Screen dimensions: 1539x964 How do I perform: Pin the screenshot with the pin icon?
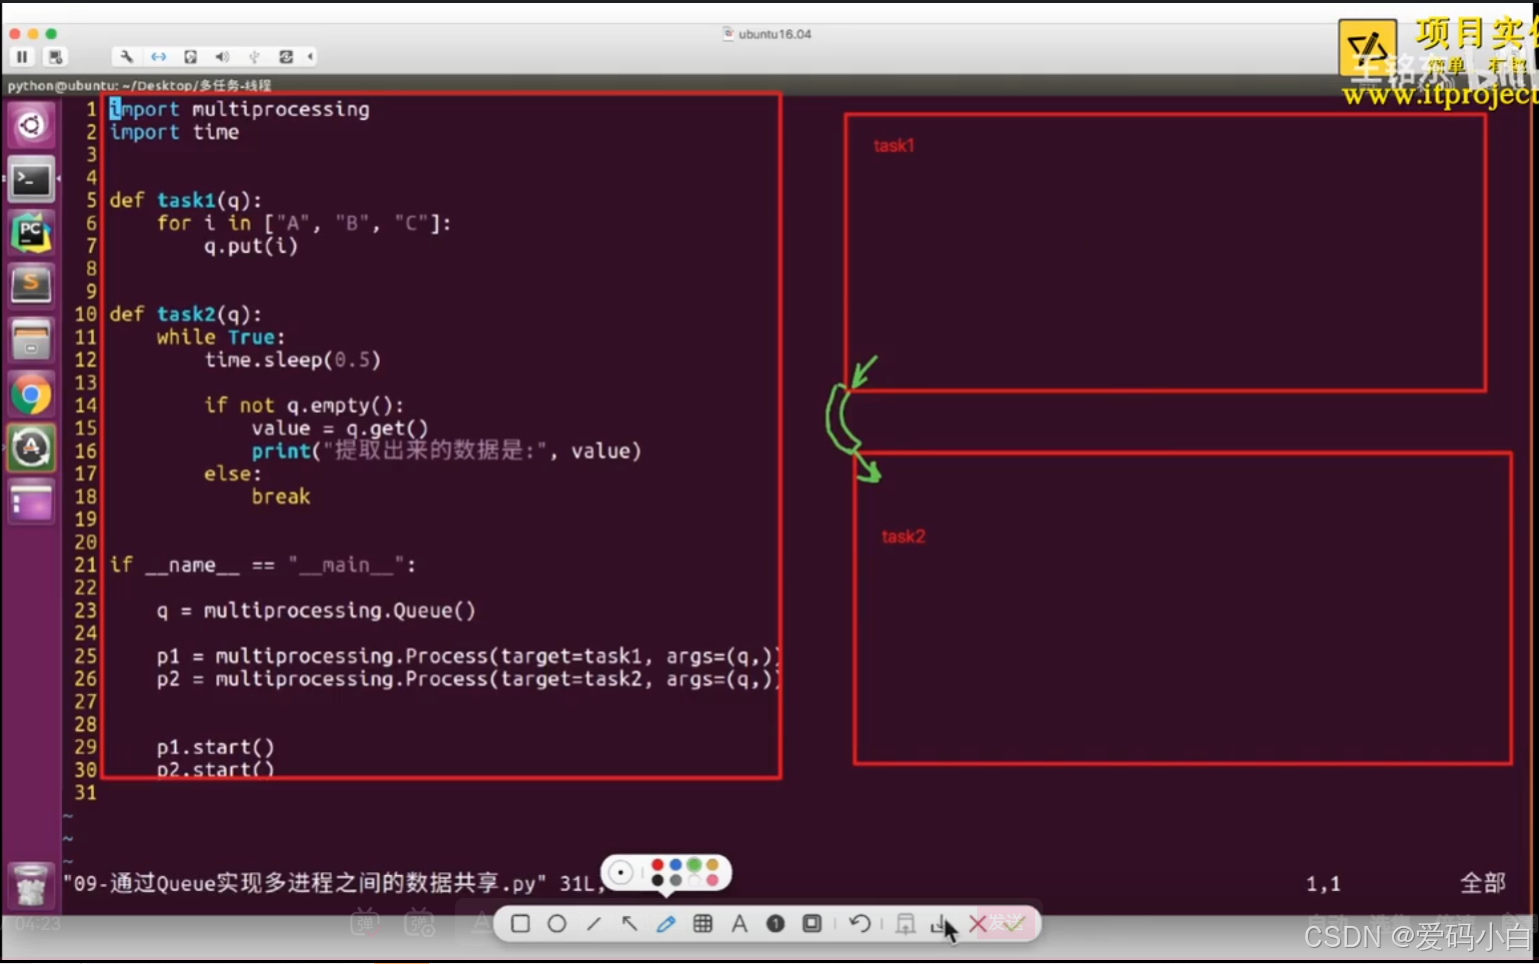pyautogui.click(x=905, y=923)
